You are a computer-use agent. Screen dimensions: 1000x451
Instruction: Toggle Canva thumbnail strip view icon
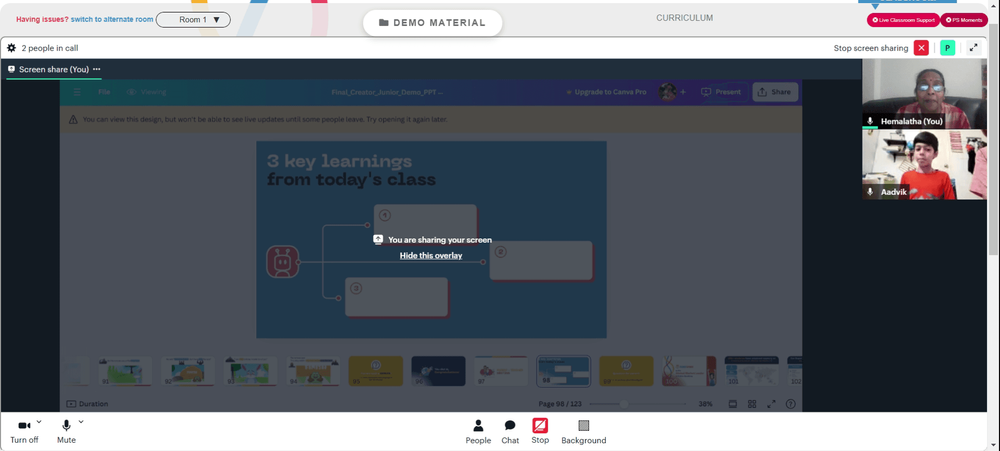[733, 404]
